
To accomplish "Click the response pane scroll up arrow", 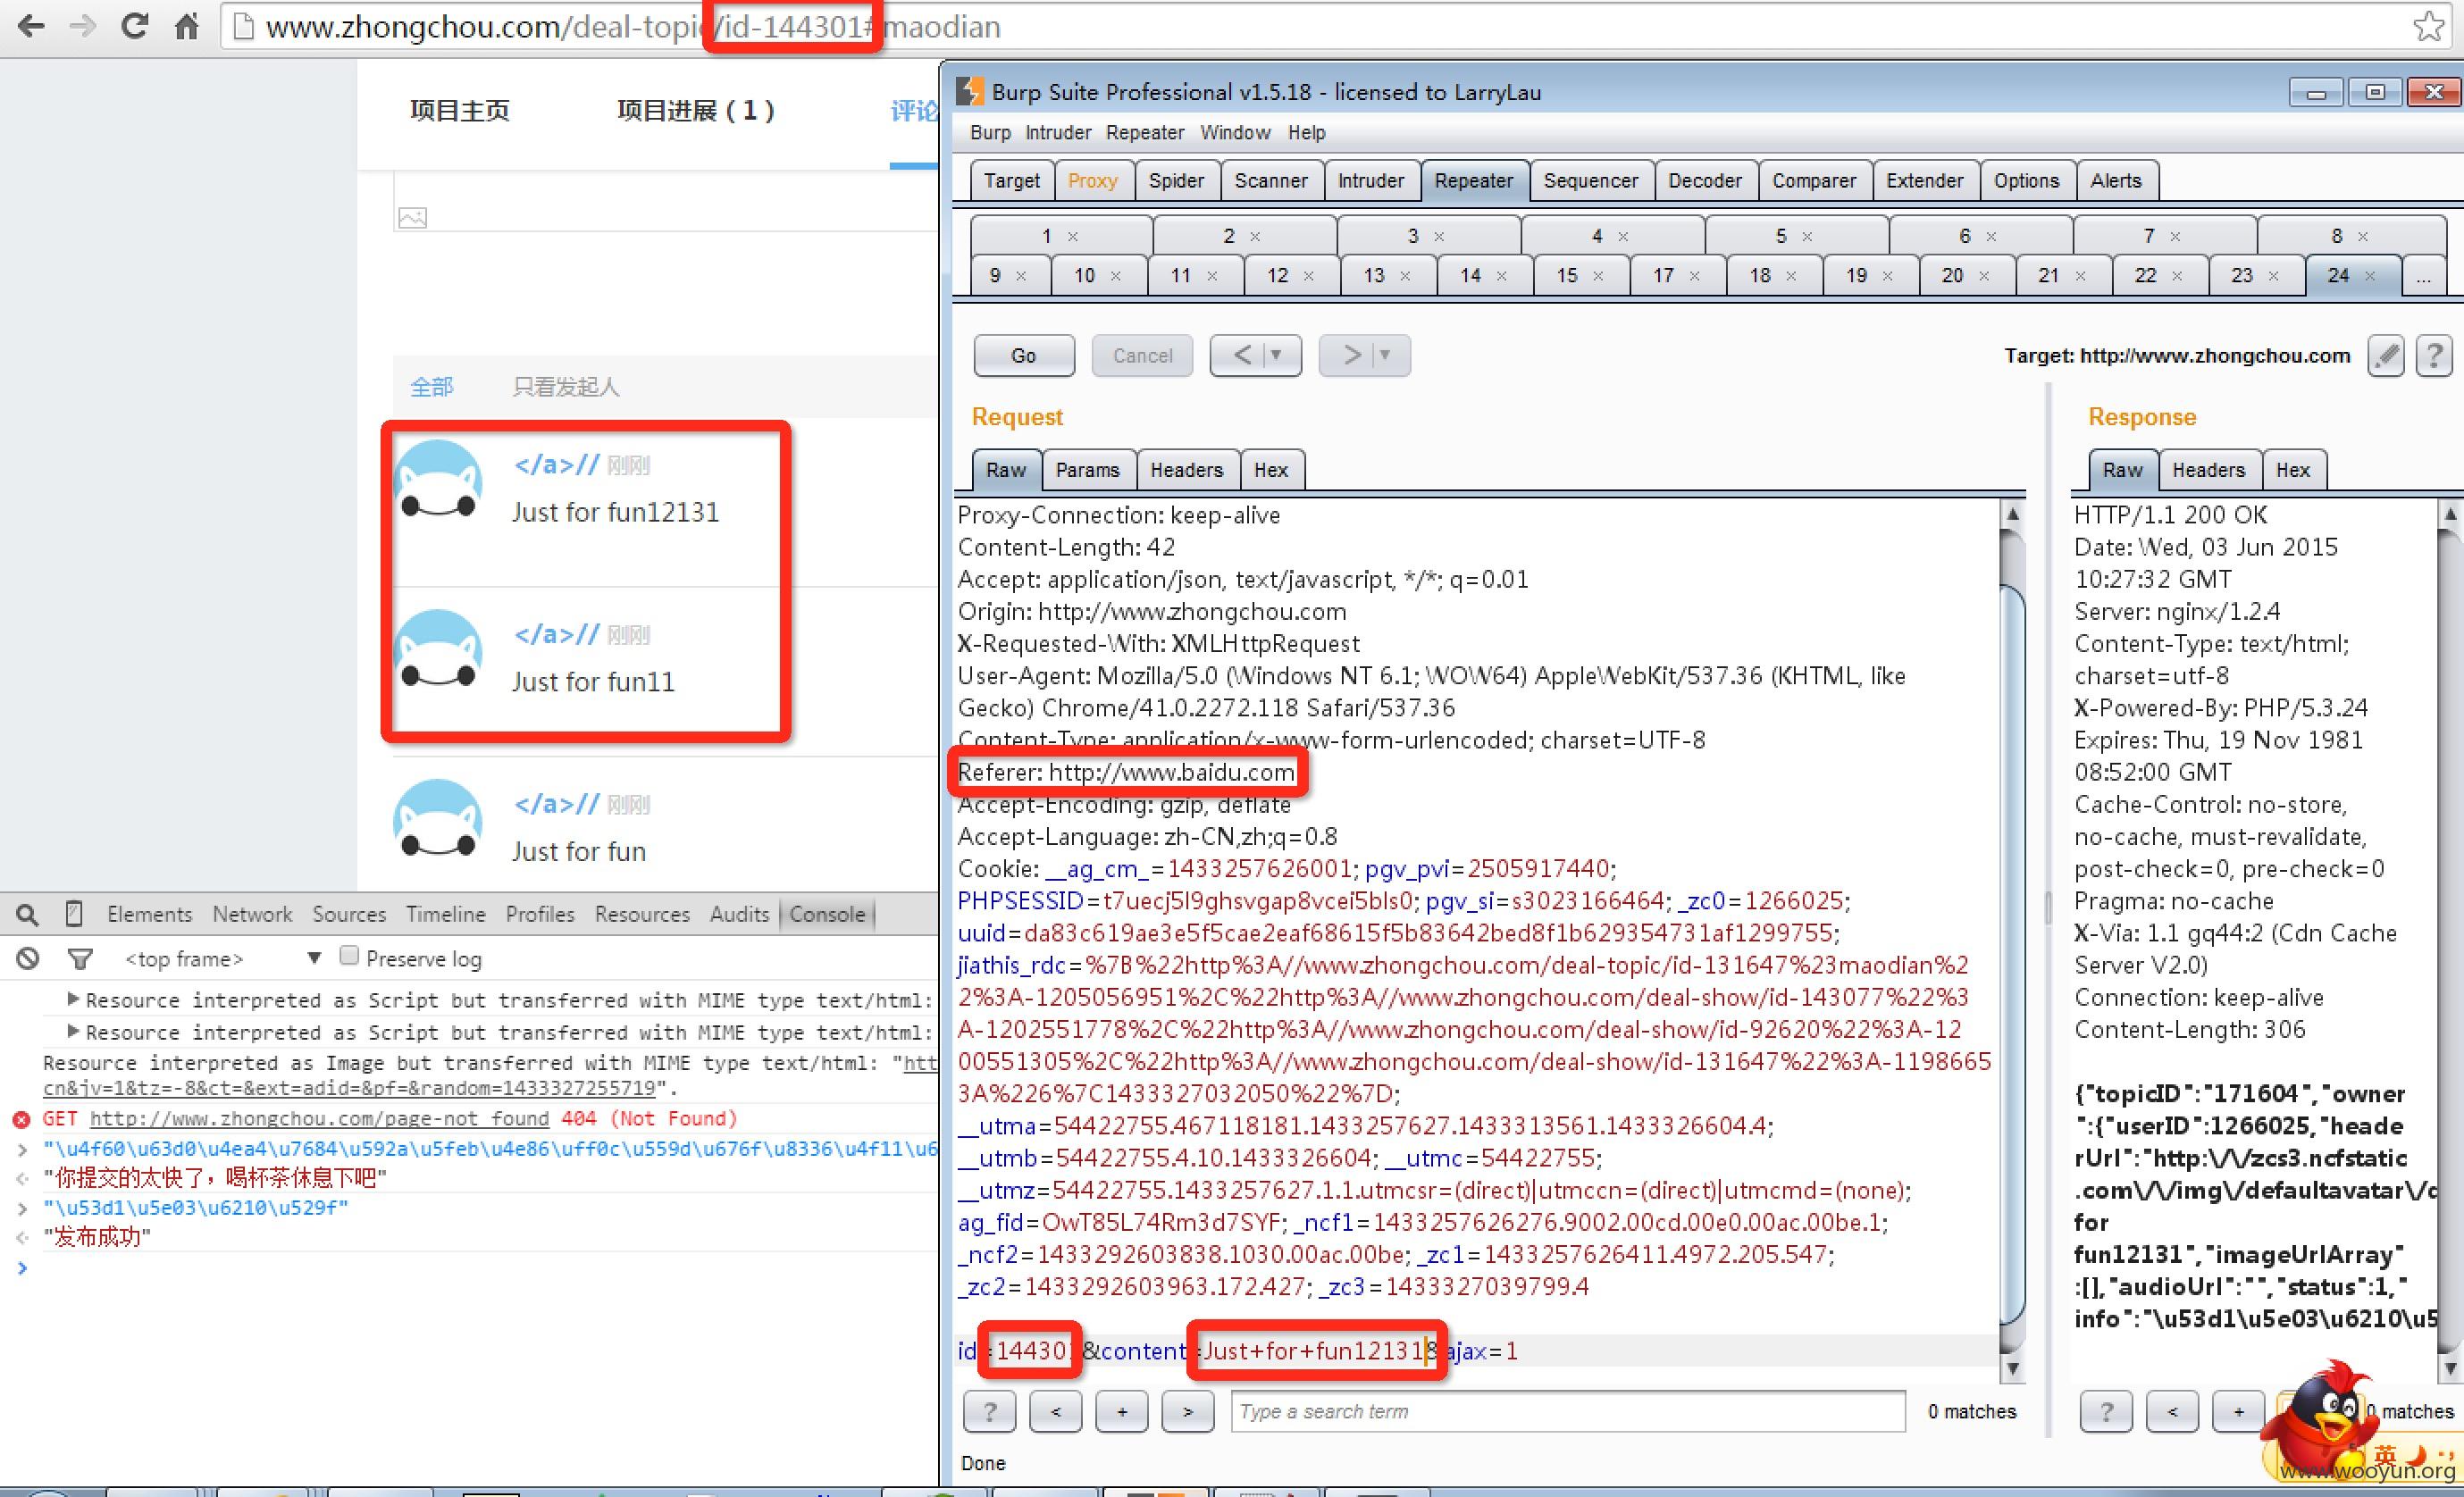I will 2450,514.
